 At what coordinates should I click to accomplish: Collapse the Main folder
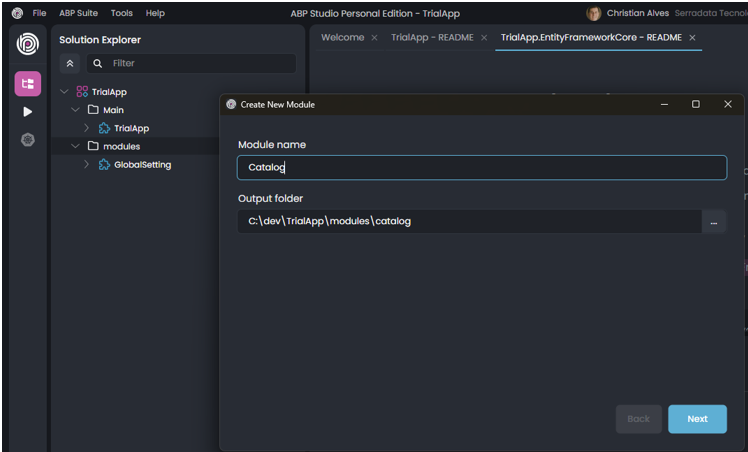click(x=76, y=110)
